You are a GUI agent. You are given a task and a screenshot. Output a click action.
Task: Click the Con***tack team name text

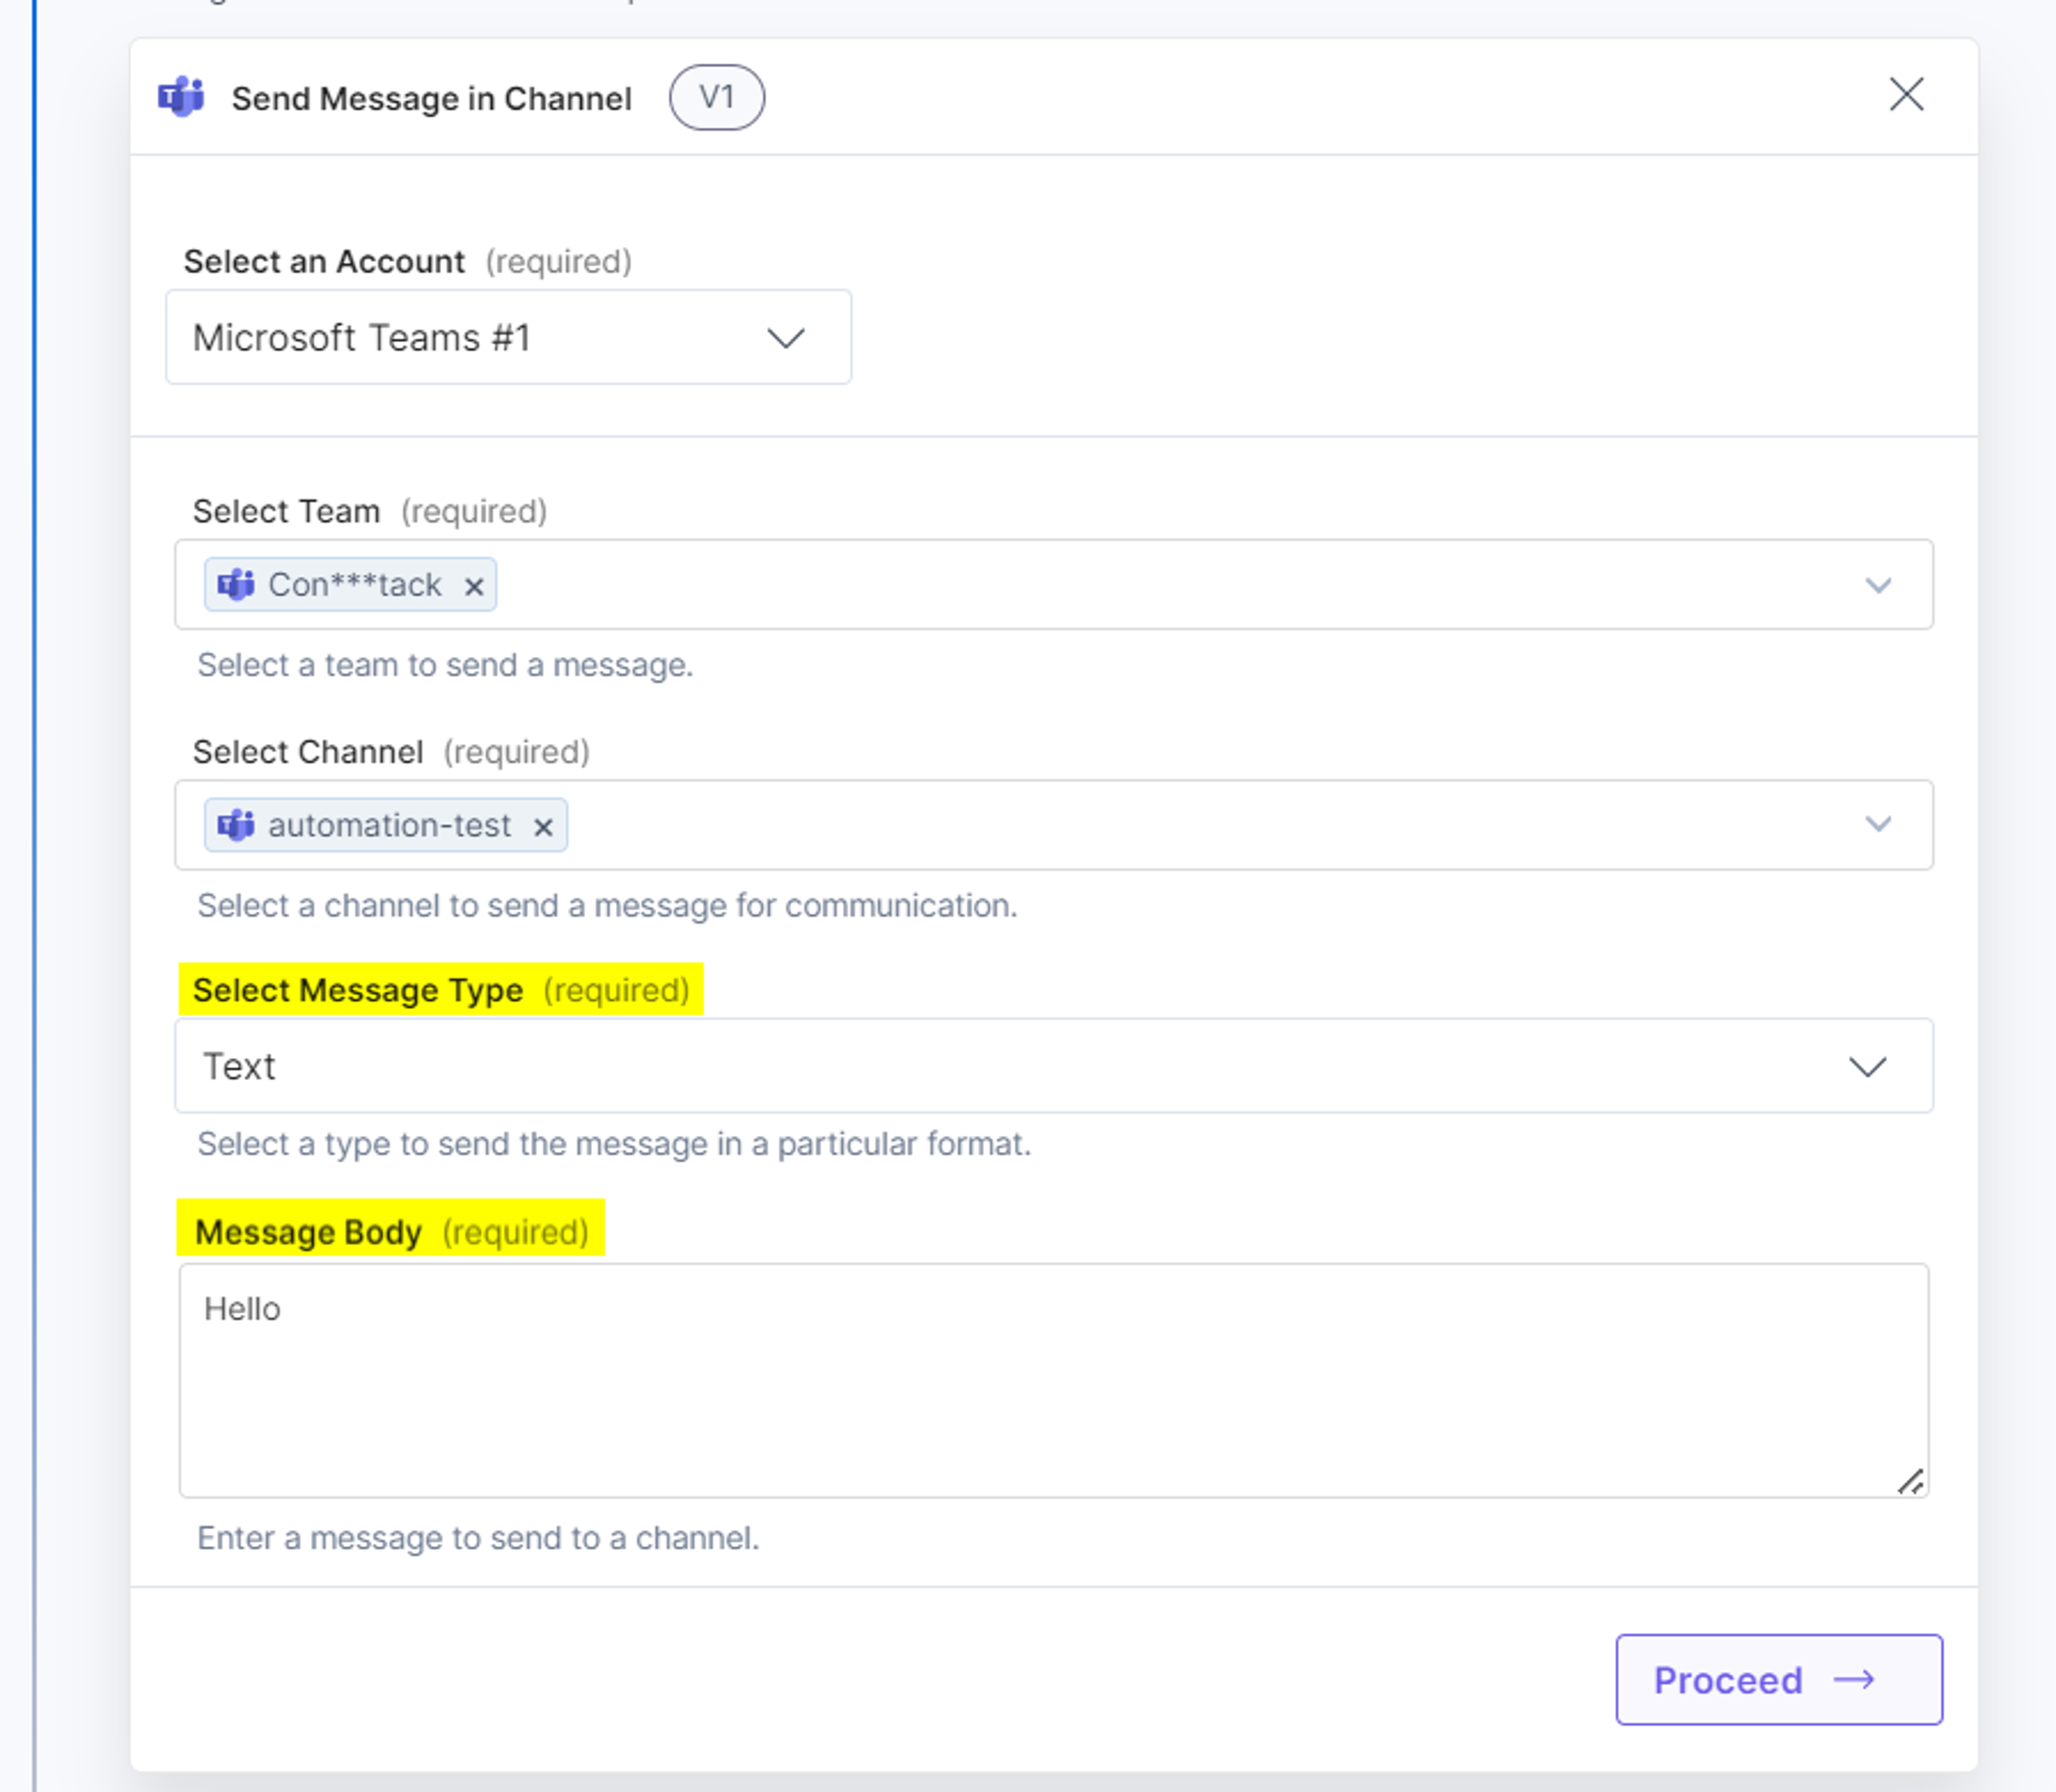pyautogui.click(x=355, y=584)
